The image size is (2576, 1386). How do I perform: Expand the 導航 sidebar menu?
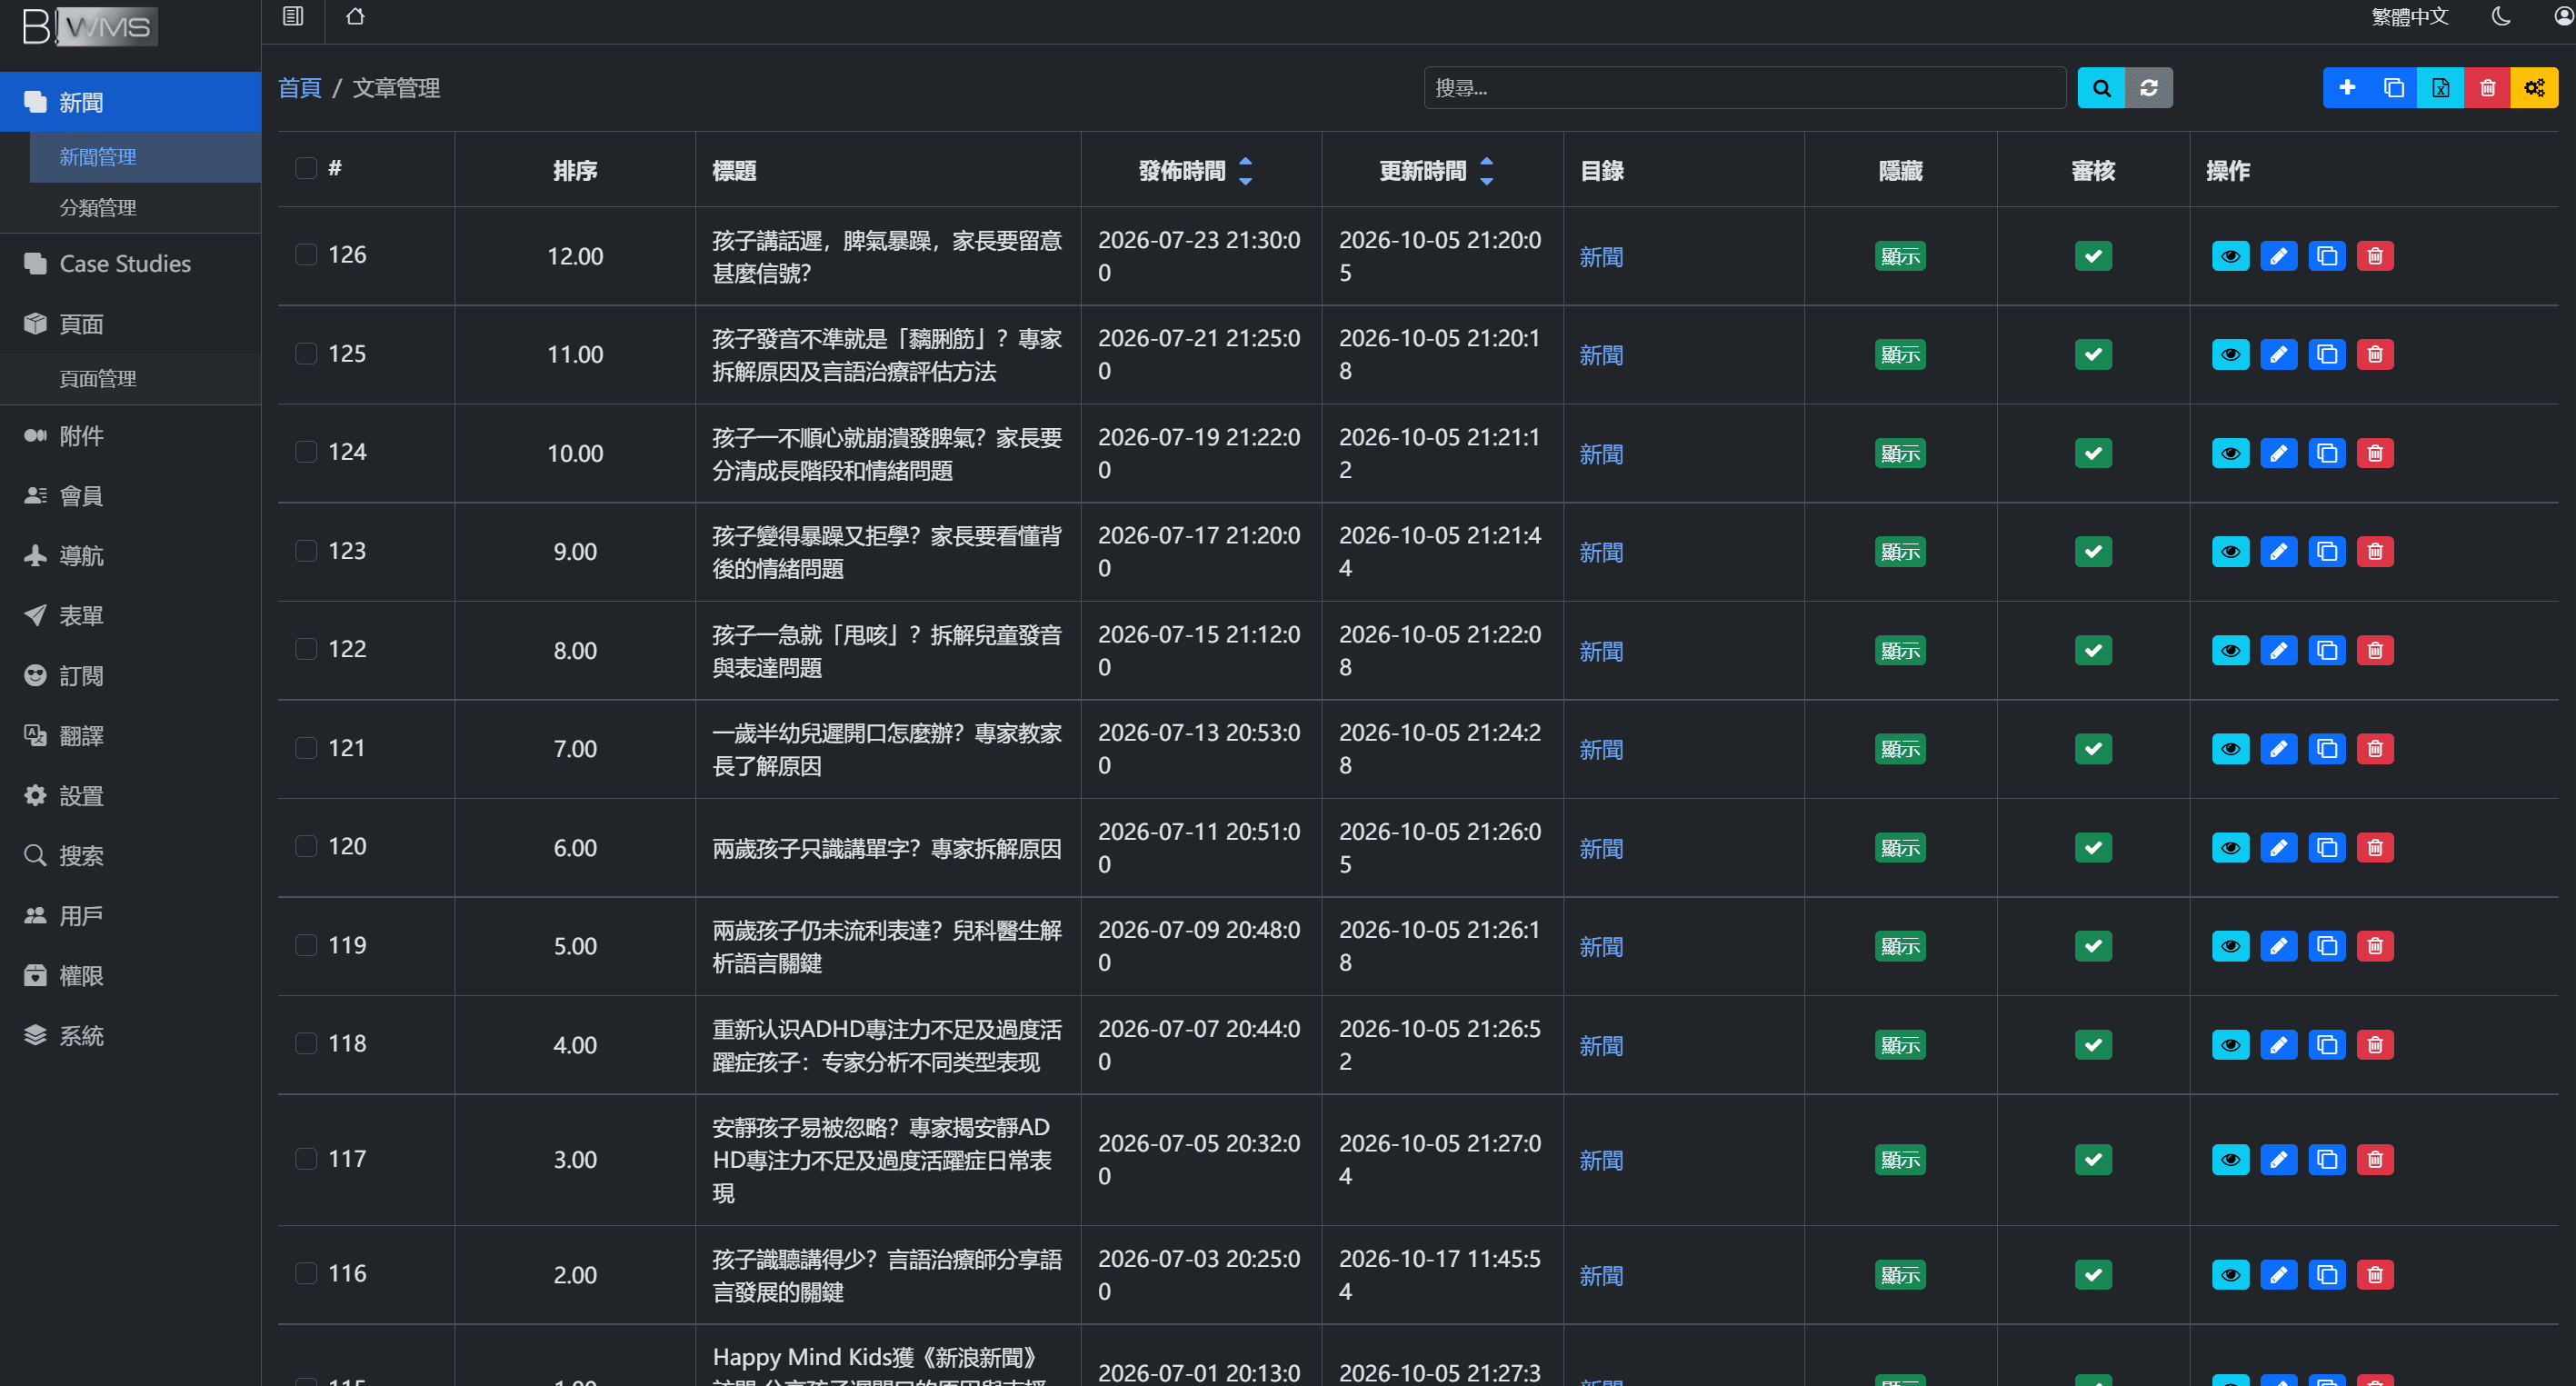(x=130, y=555)
